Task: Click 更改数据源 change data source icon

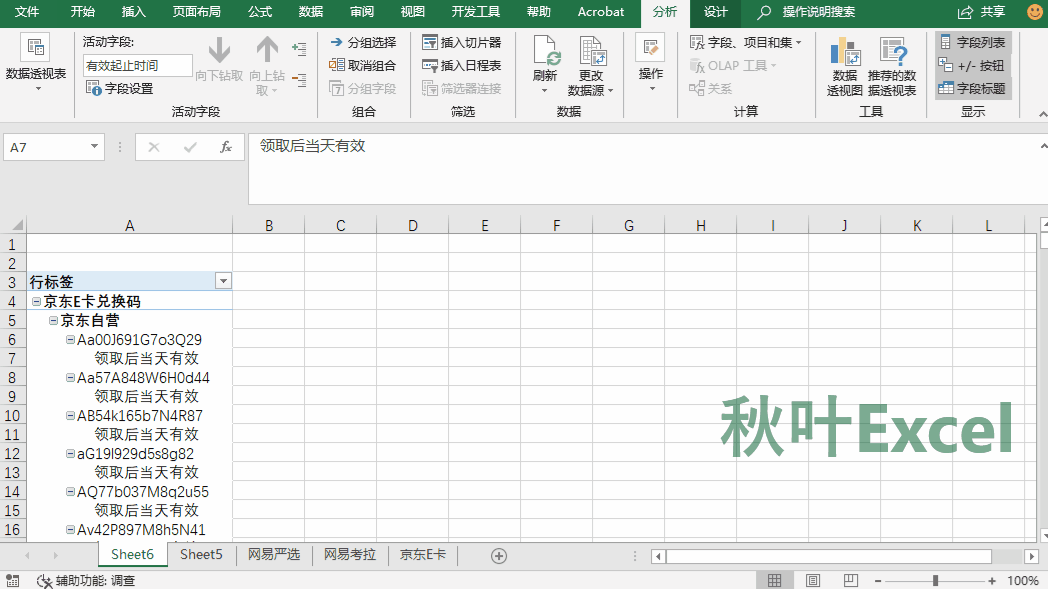Action: (591, 51)
